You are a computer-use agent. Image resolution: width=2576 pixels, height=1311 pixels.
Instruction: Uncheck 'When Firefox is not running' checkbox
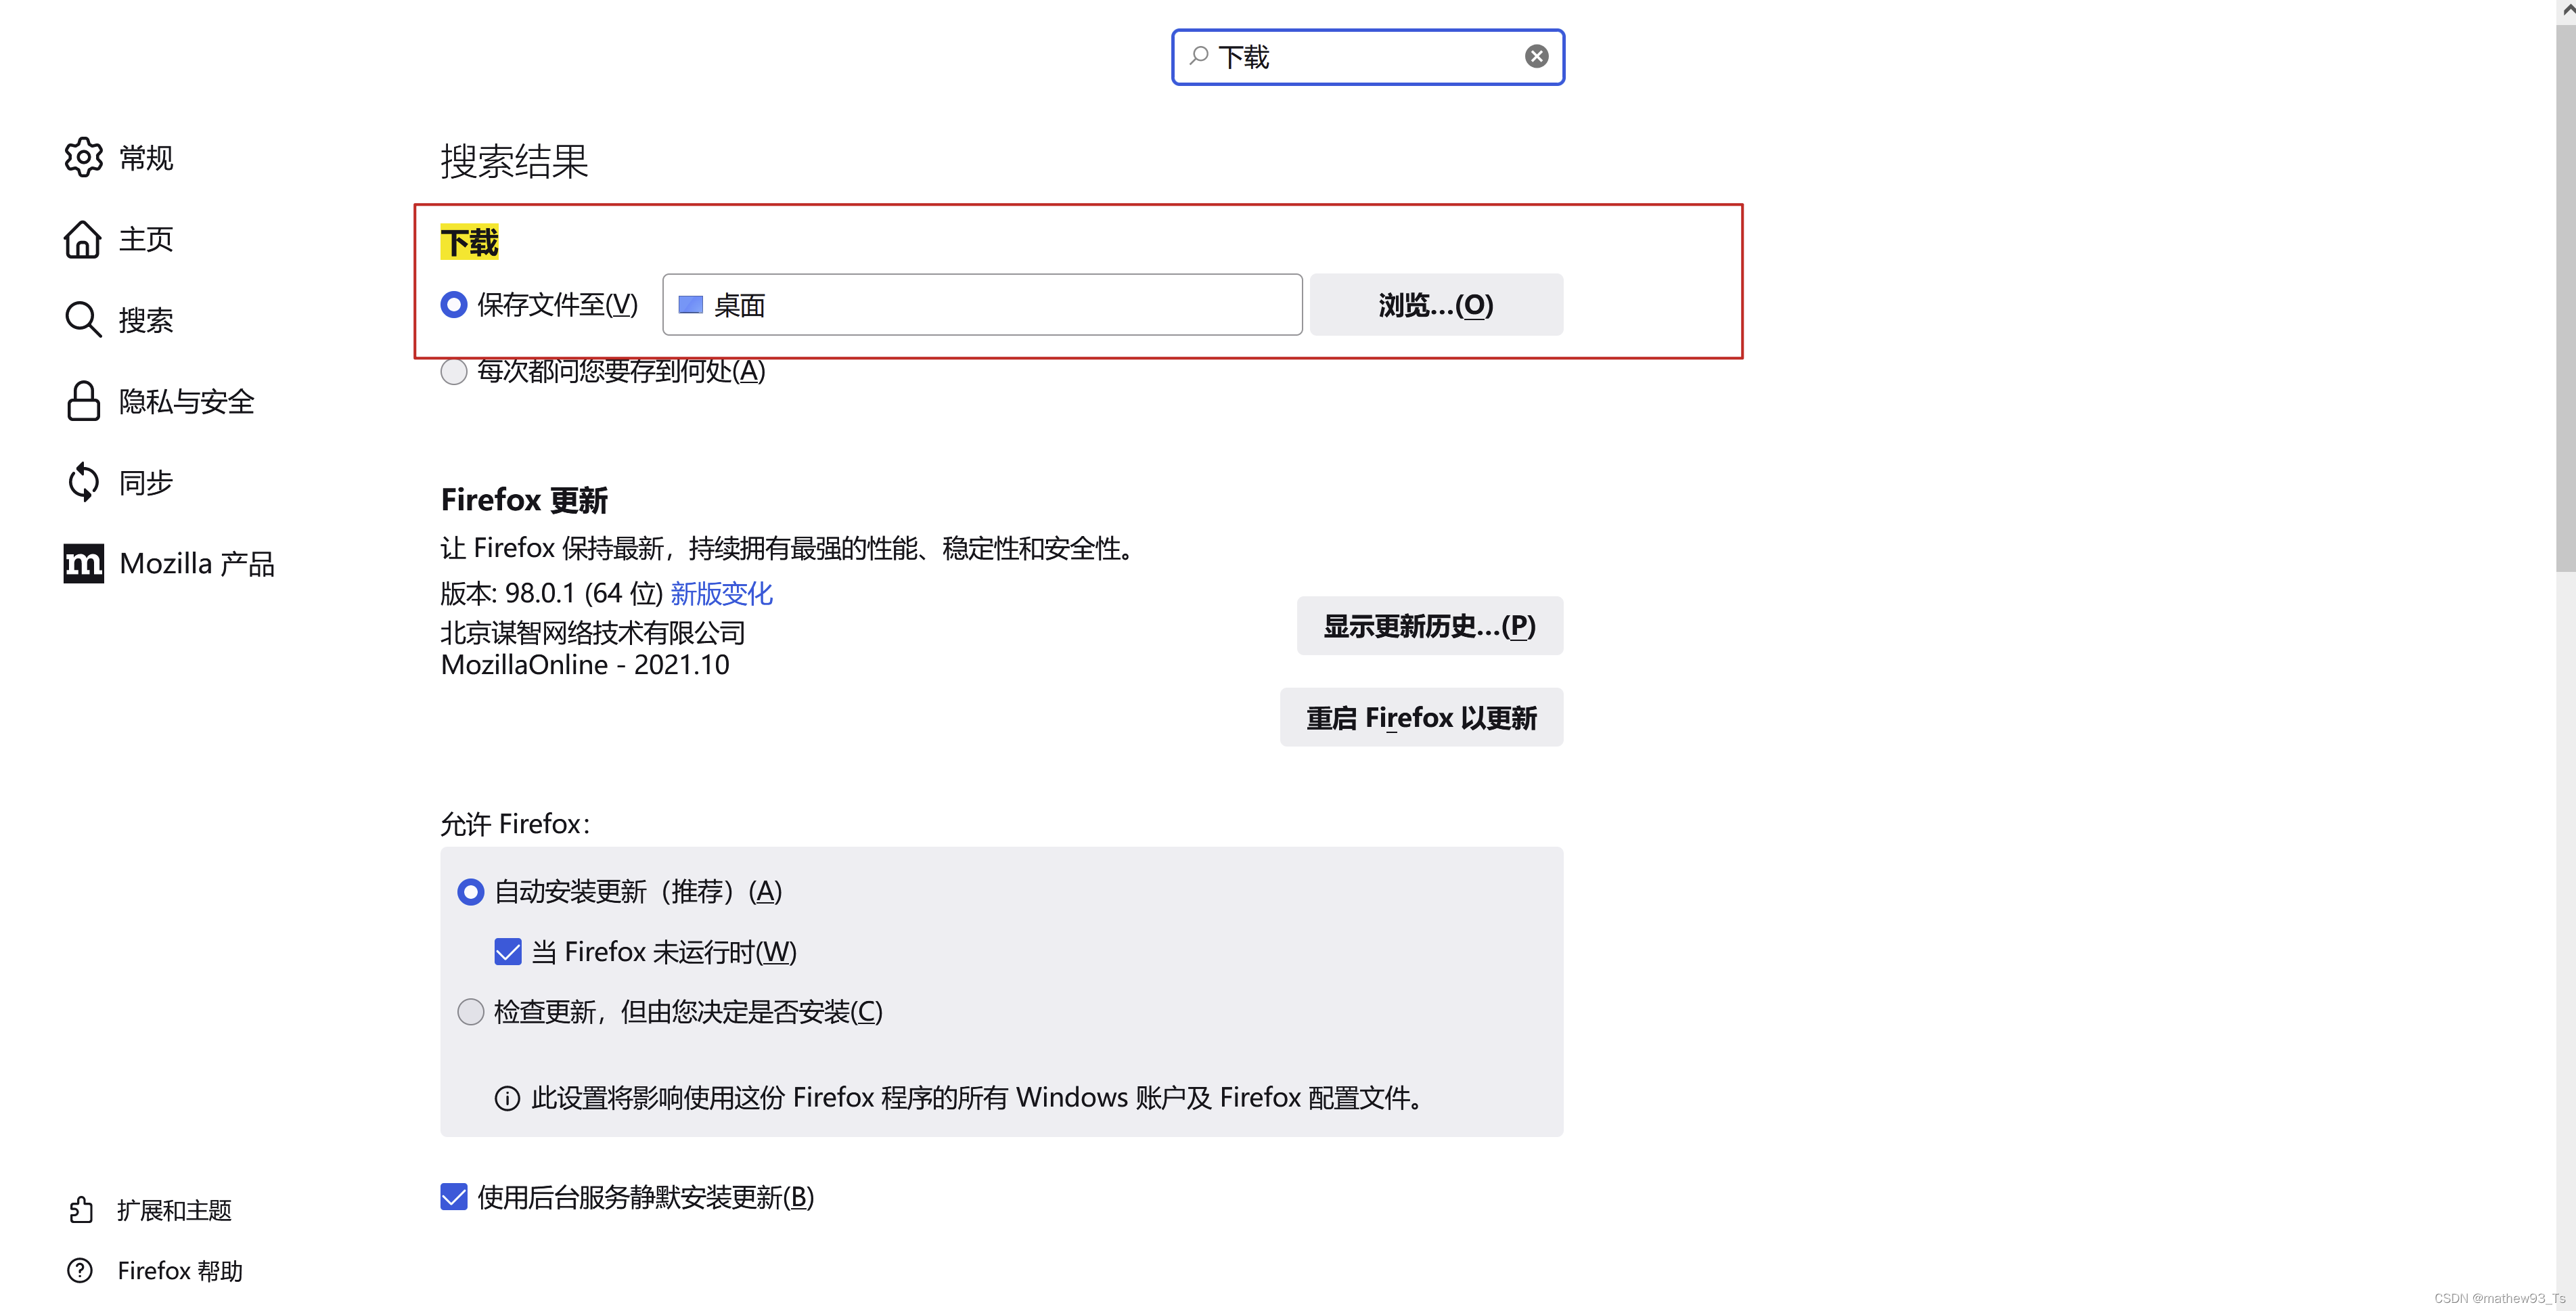coord(508,951)
